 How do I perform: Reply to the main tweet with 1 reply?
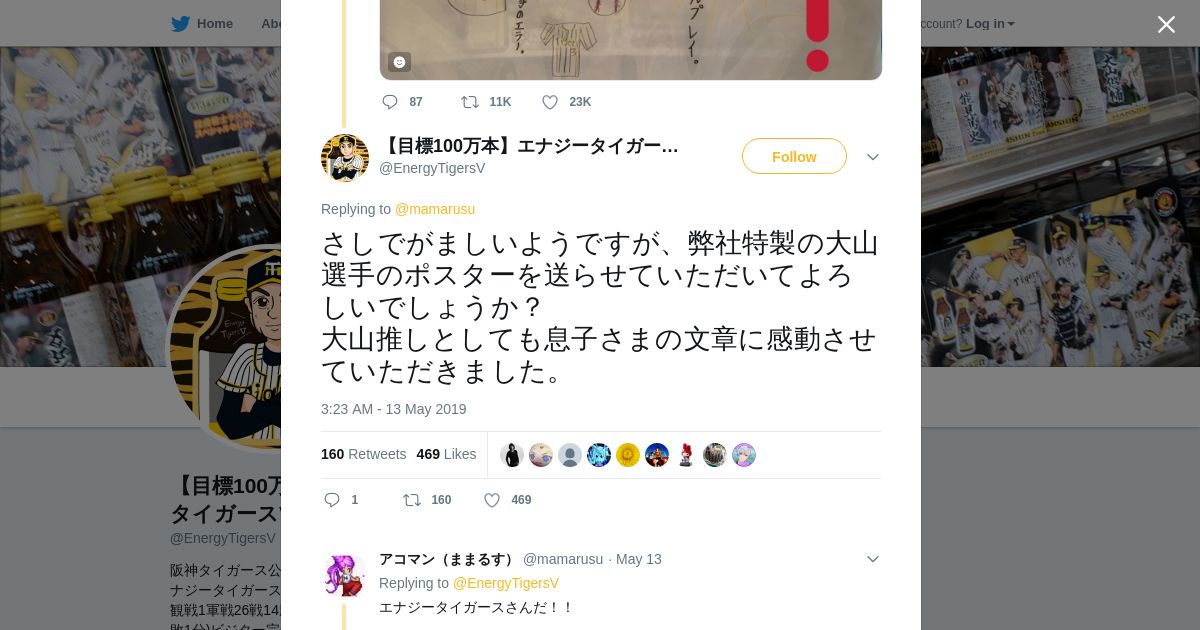(x=333, y=500)
